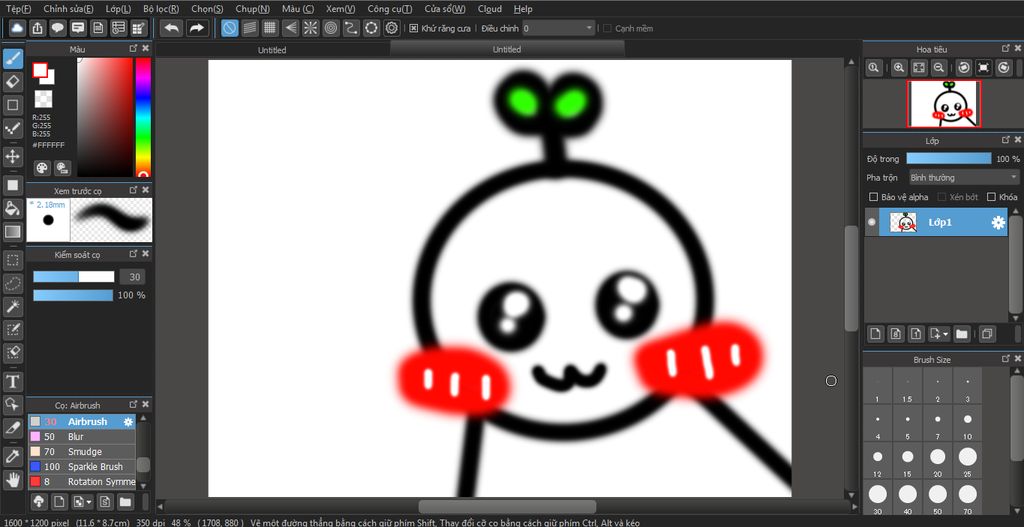Open the Help menu

coord(522,9)
